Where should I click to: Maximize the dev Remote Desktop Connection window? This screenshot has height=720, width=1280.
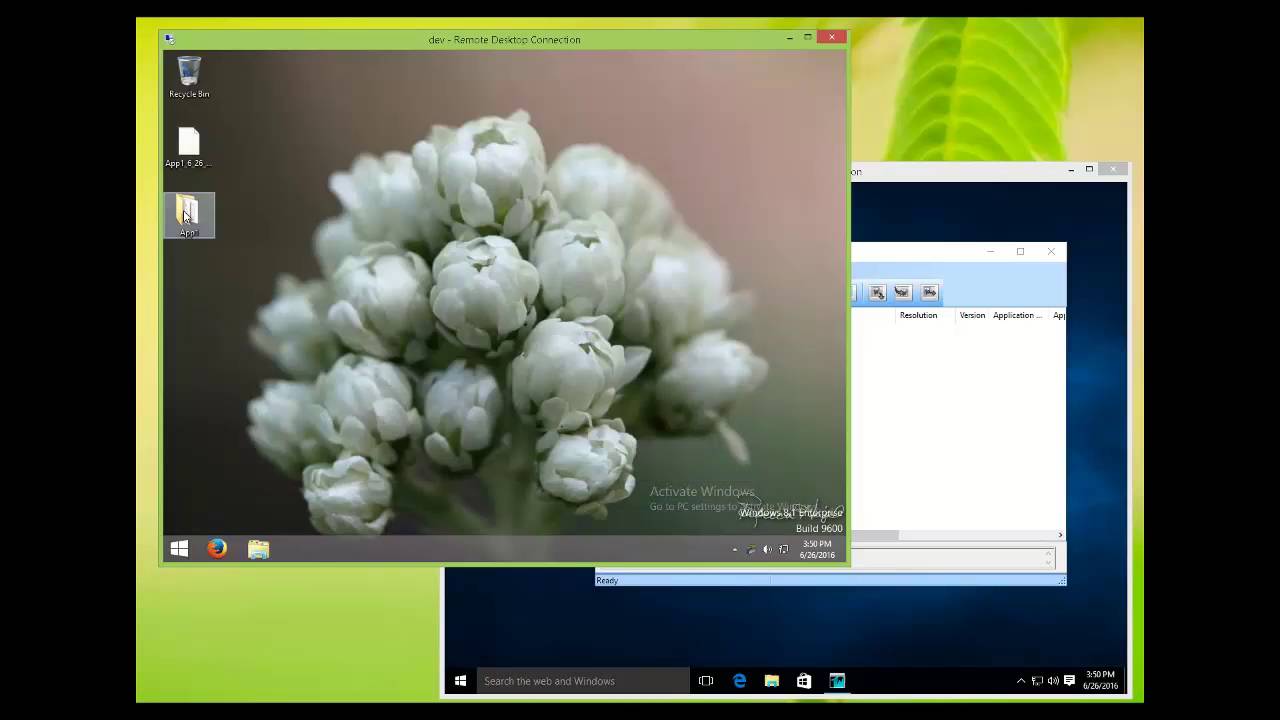tap(808, 38)
